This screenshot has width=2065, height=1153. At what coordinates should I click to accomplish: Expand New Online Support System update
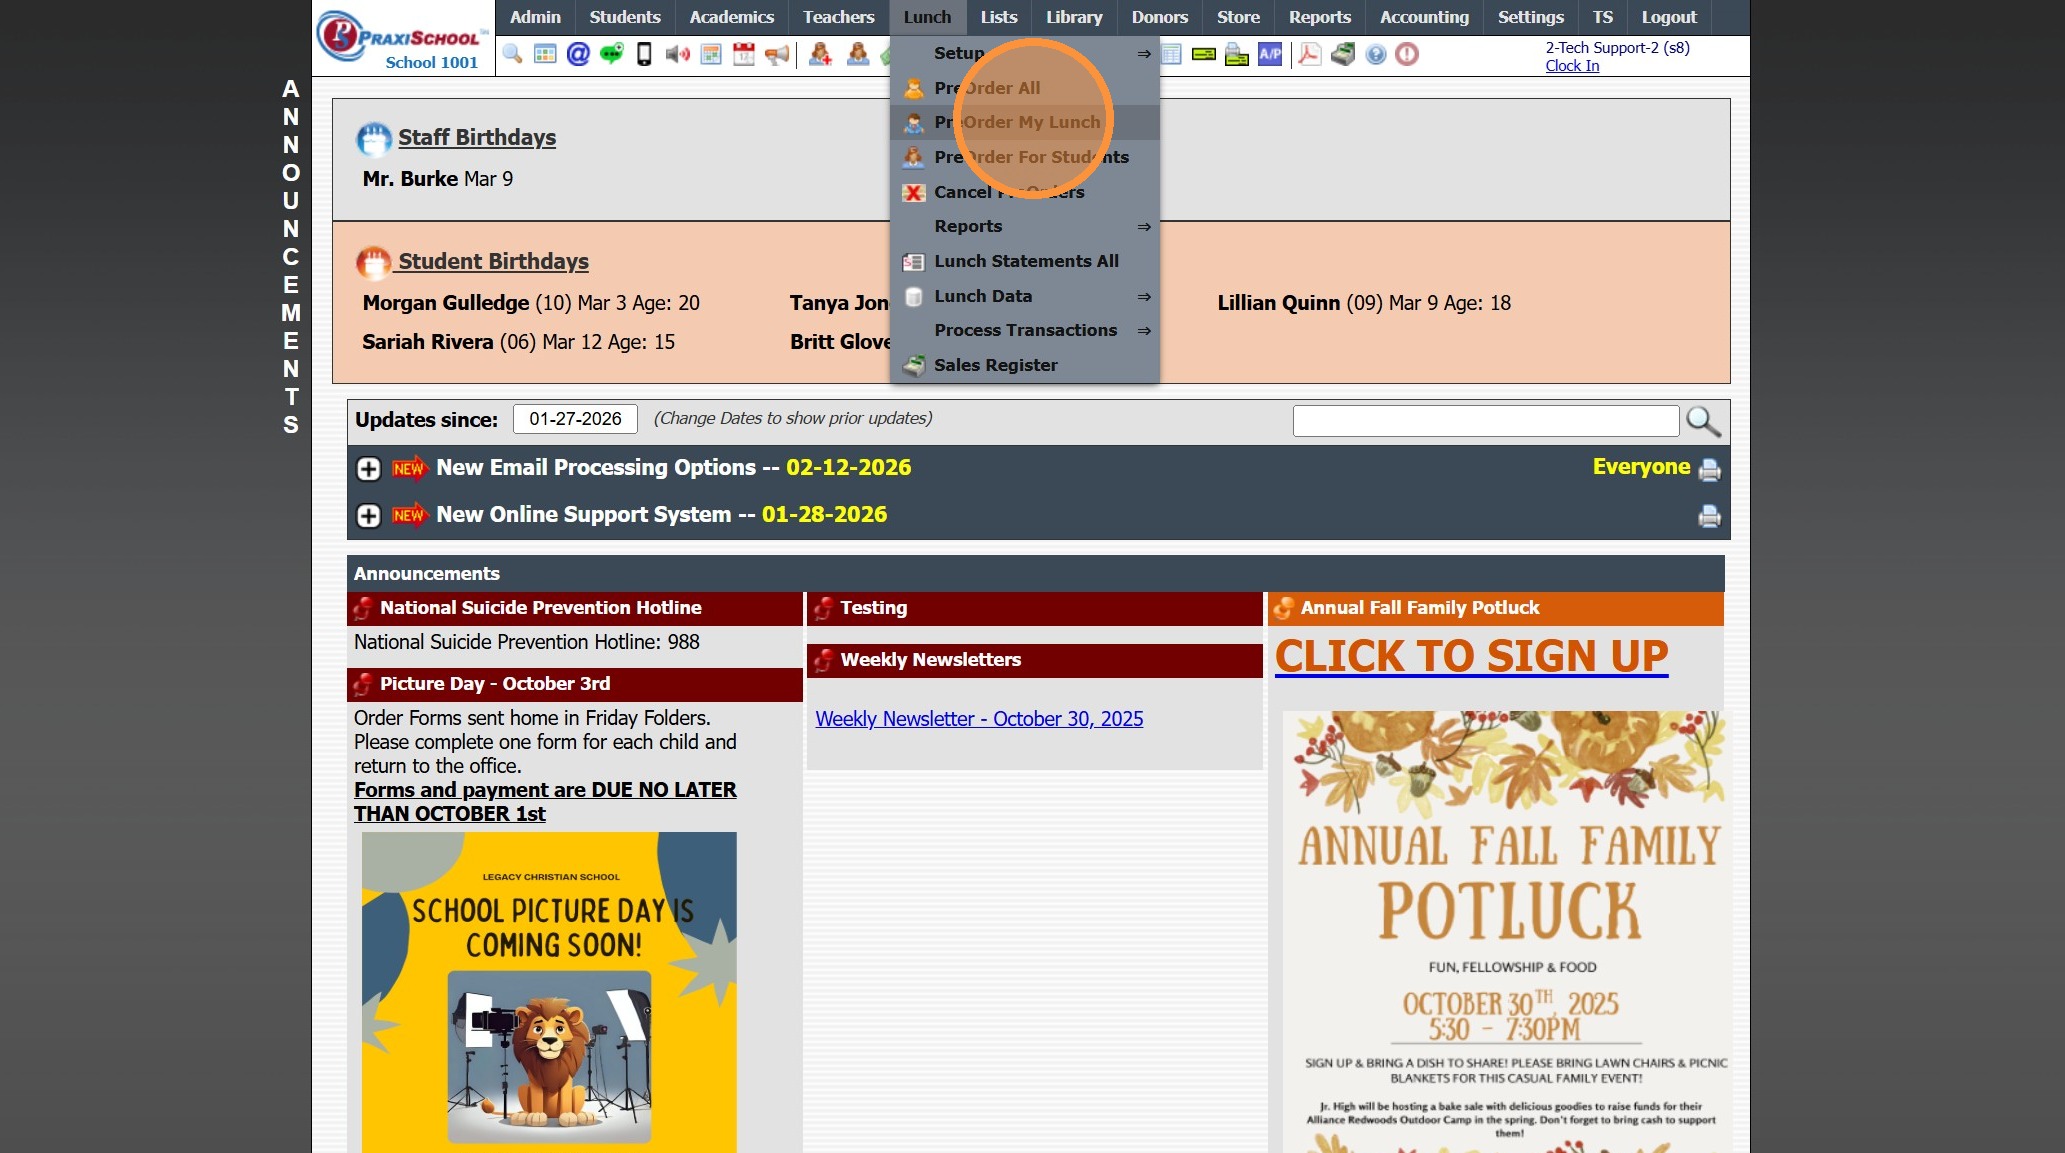click(x=368, y=515)
